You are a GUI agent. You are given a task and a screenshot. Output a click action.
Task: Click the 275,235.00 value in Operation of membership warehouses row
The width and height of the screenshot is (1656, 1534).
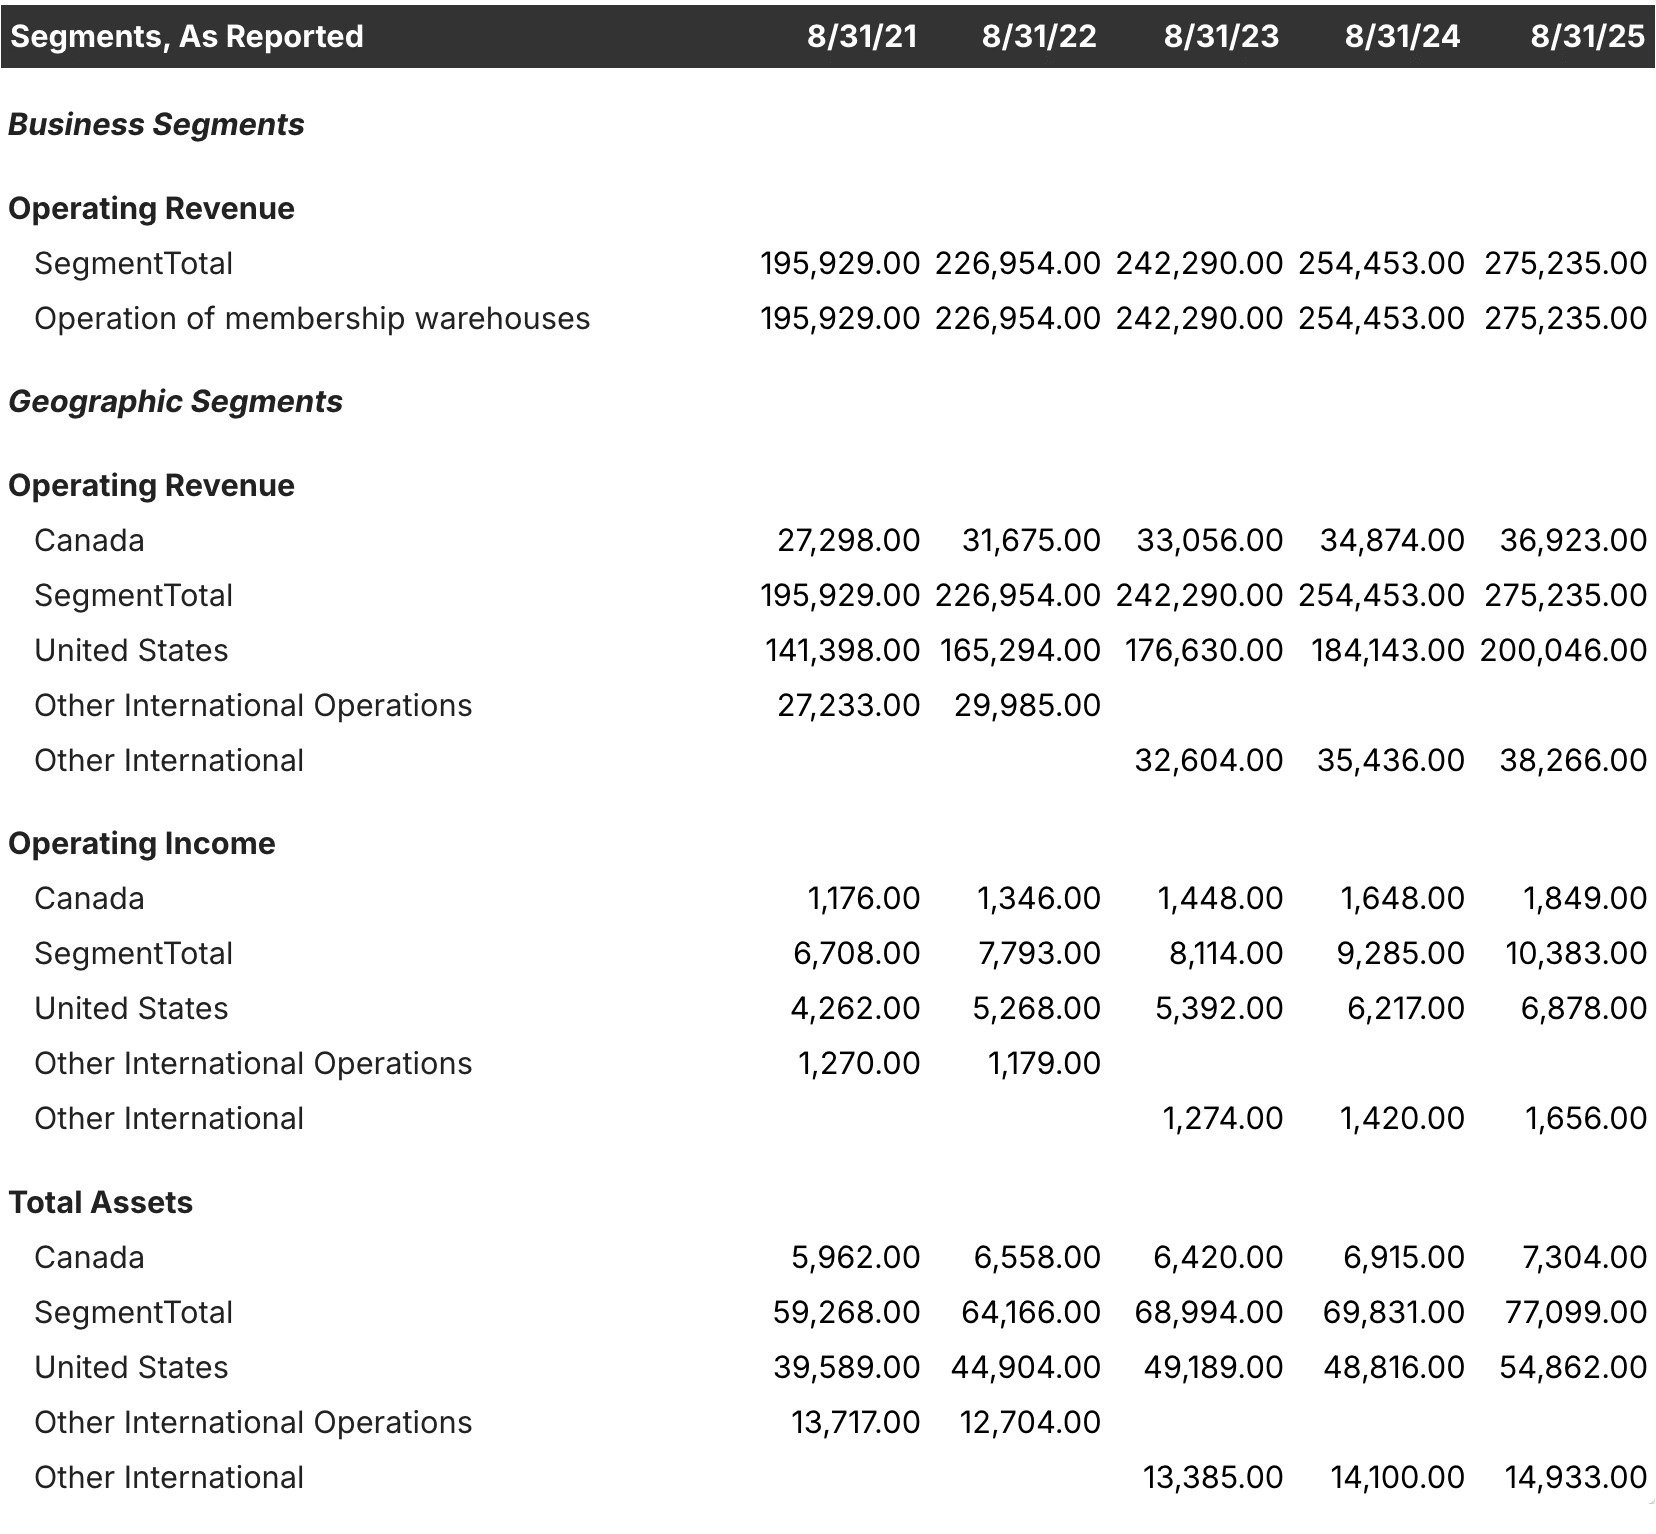(1566, 319)
